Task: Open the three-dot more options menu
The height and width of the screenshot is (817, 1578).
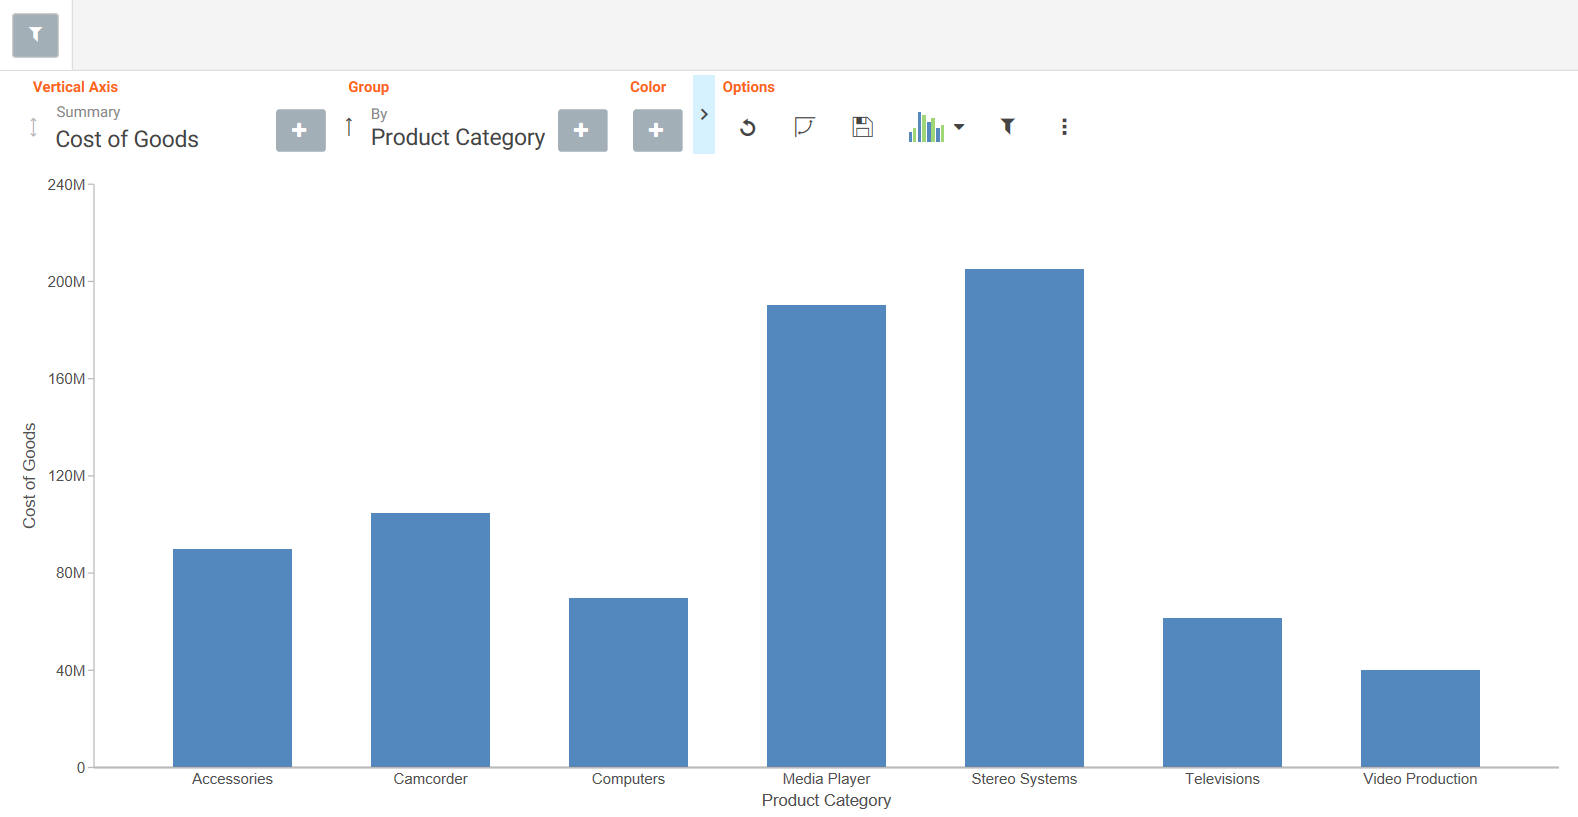Action: coord(1064,127)
